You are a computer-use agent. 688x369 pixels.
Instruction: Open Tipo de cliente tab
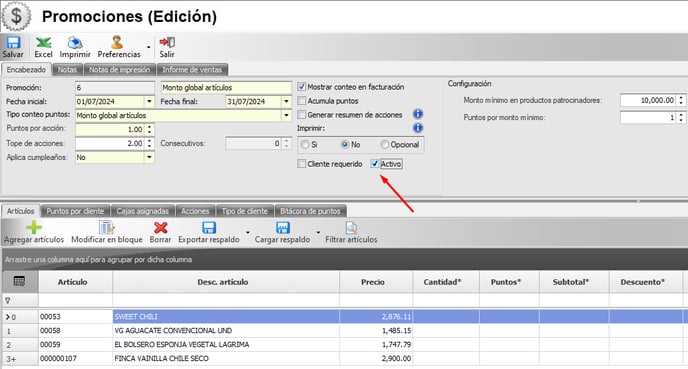pos(244,211)
